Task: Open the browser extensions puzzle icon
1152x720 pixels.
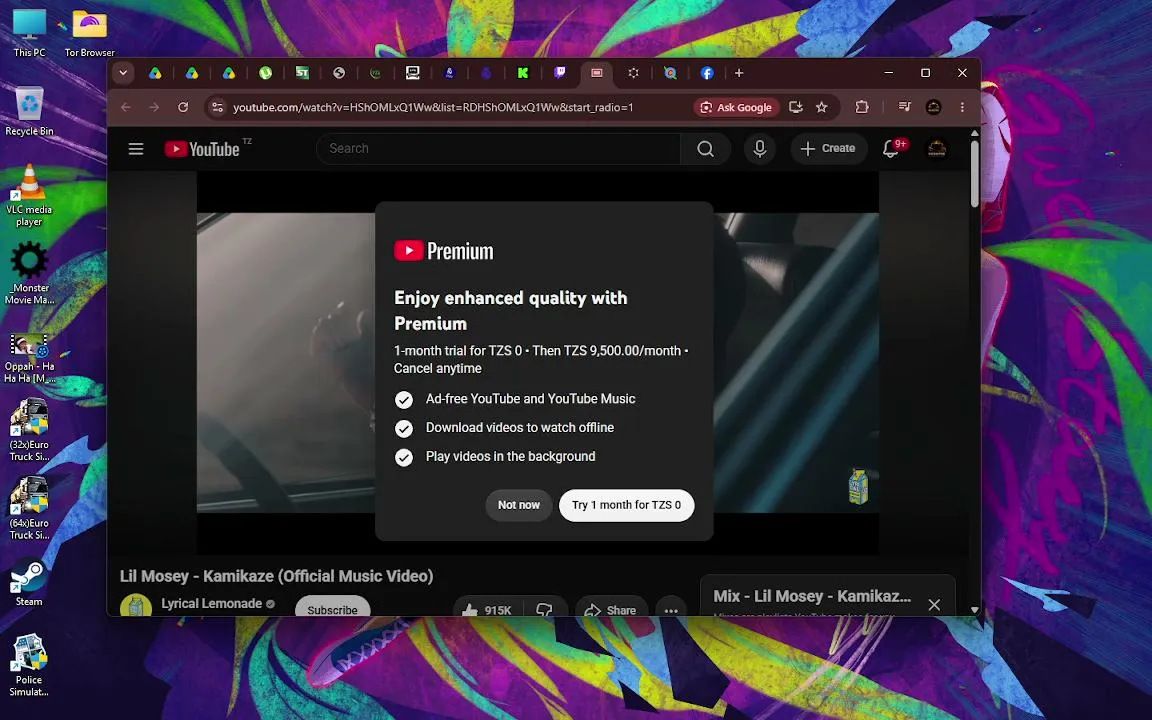Action: 862,107
